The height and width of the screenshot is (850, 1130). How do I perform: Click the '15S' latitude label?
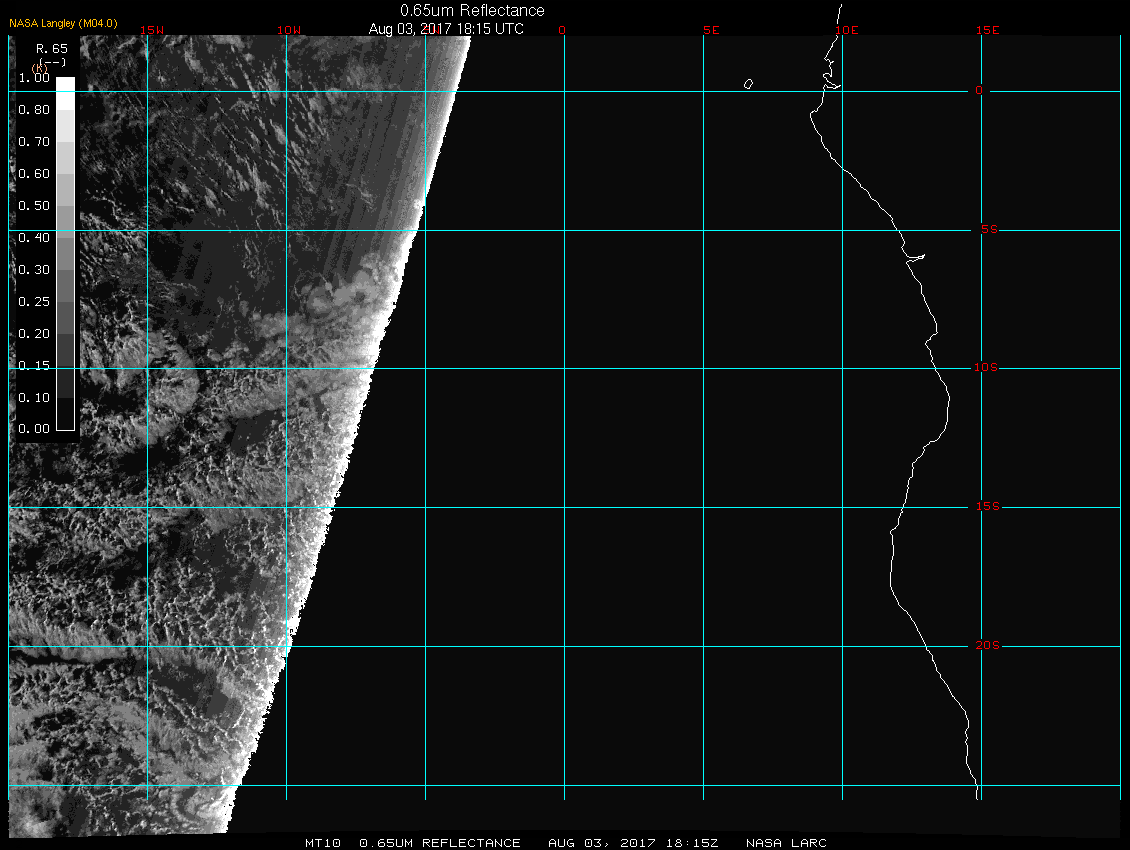[988, 506]
